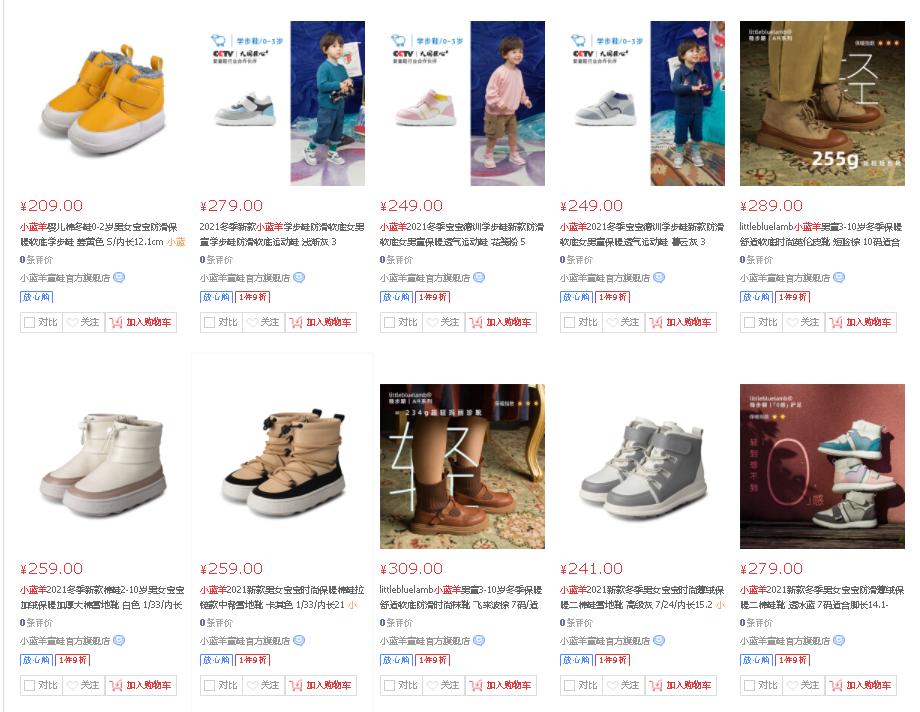Image resolution: width=920 pixels, height=712 pixels.
Task: Open the store name link under the ¥289.00 boot
Action: (784, 278)
